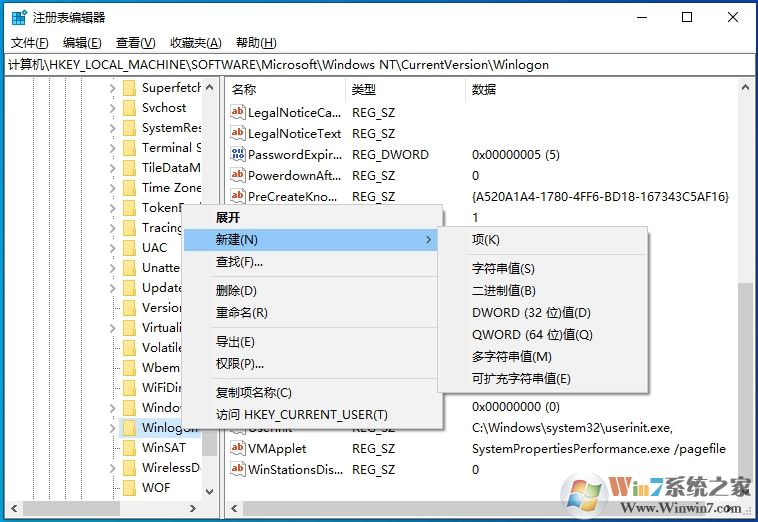Click the Wbem folder icon
The image size is (758, 522).
coord(129,368)
